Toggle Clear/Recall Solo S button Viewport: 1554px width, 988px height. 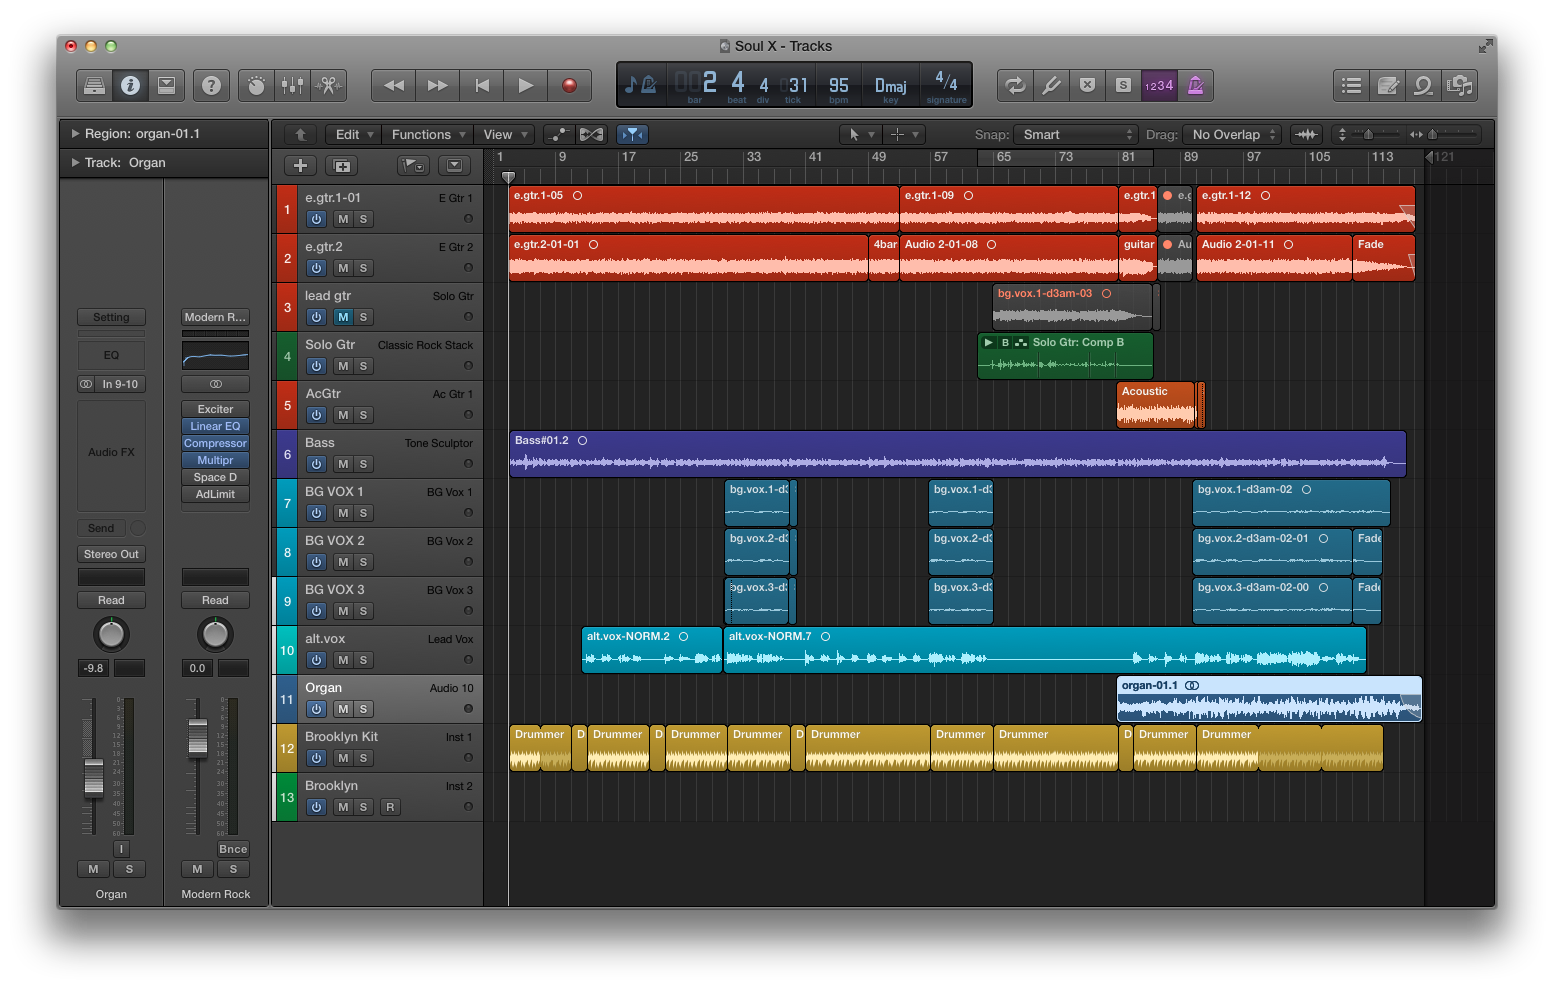(x=1124, y=86)
